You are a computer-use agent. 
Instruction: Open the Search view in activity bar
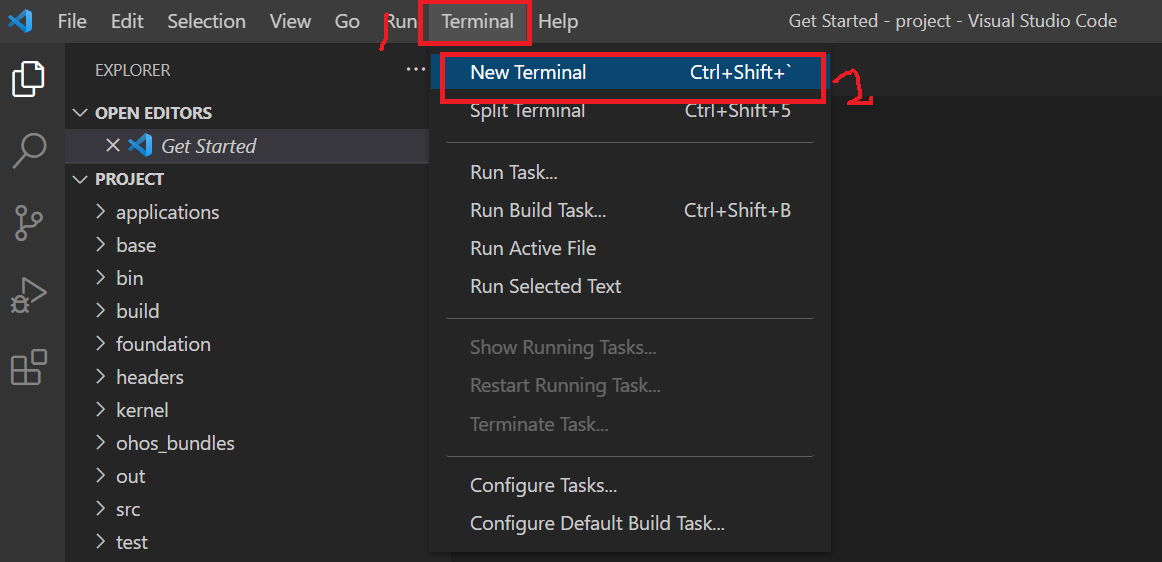[30, 151]
